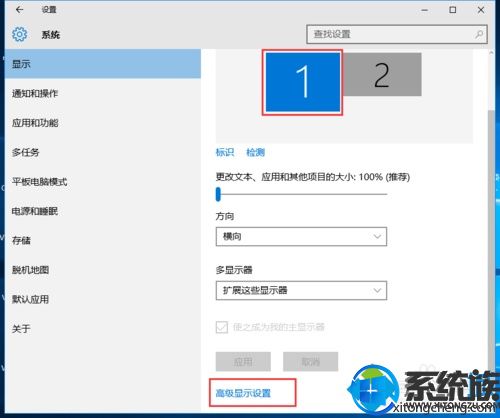Click the back arrow icon

pos(19,10)
